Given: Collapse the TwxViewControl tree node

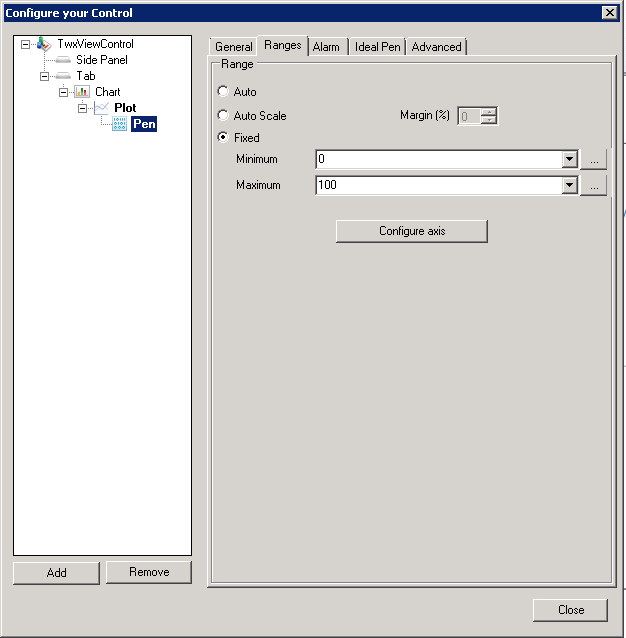Looking at the screenshot, I should pos(25,44).
